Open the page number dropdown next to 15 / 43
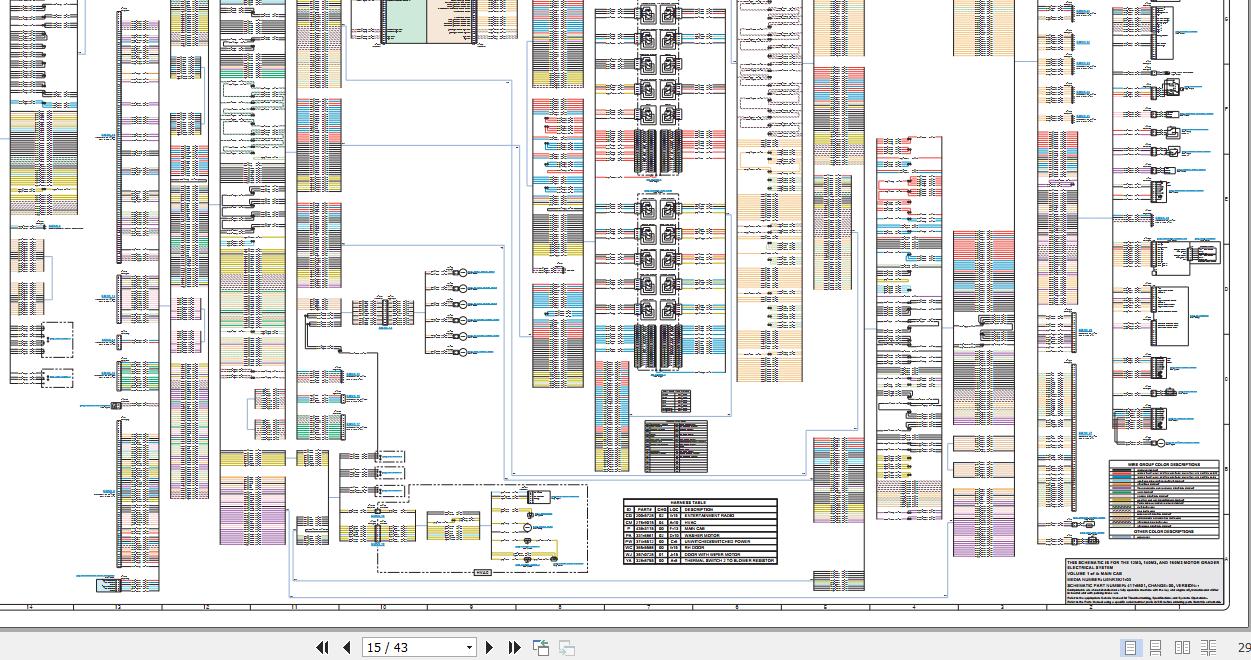 (x=468, y=648)
